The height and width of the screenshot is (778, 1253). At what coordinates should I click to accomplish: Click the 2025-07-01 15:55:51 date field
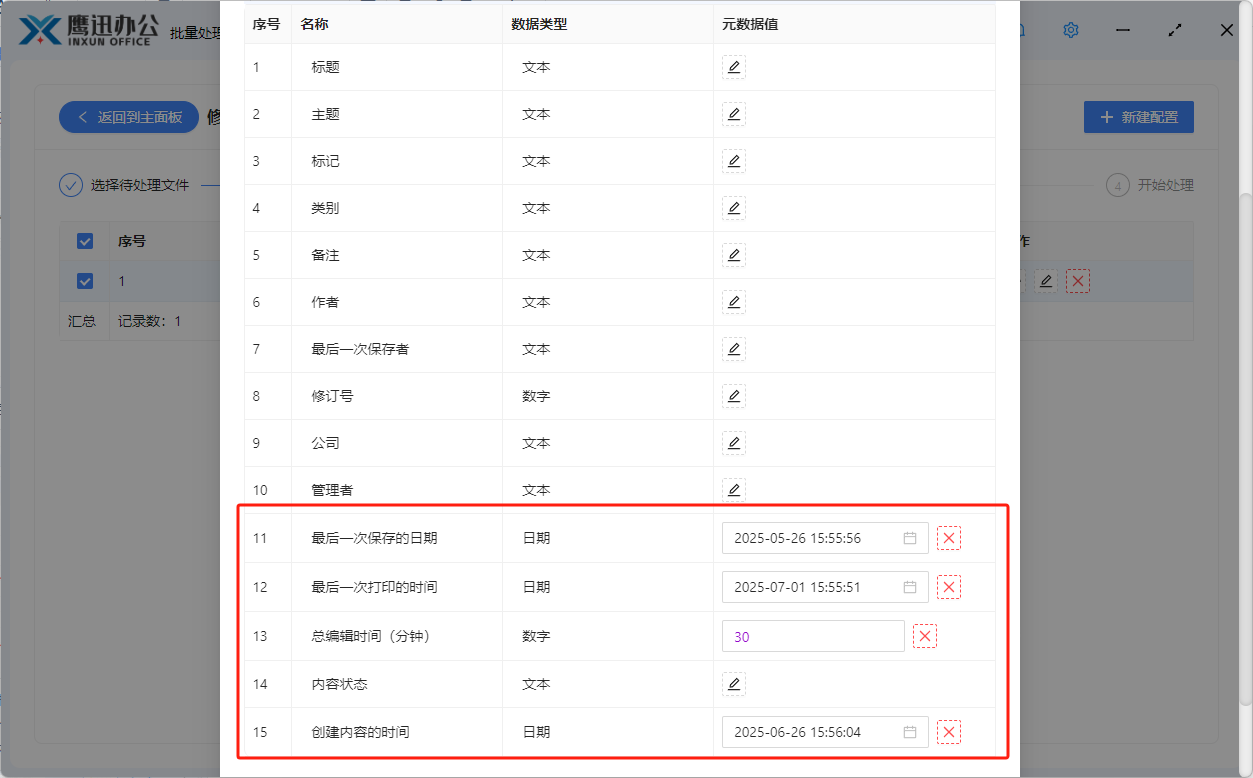tap(825, 587)
